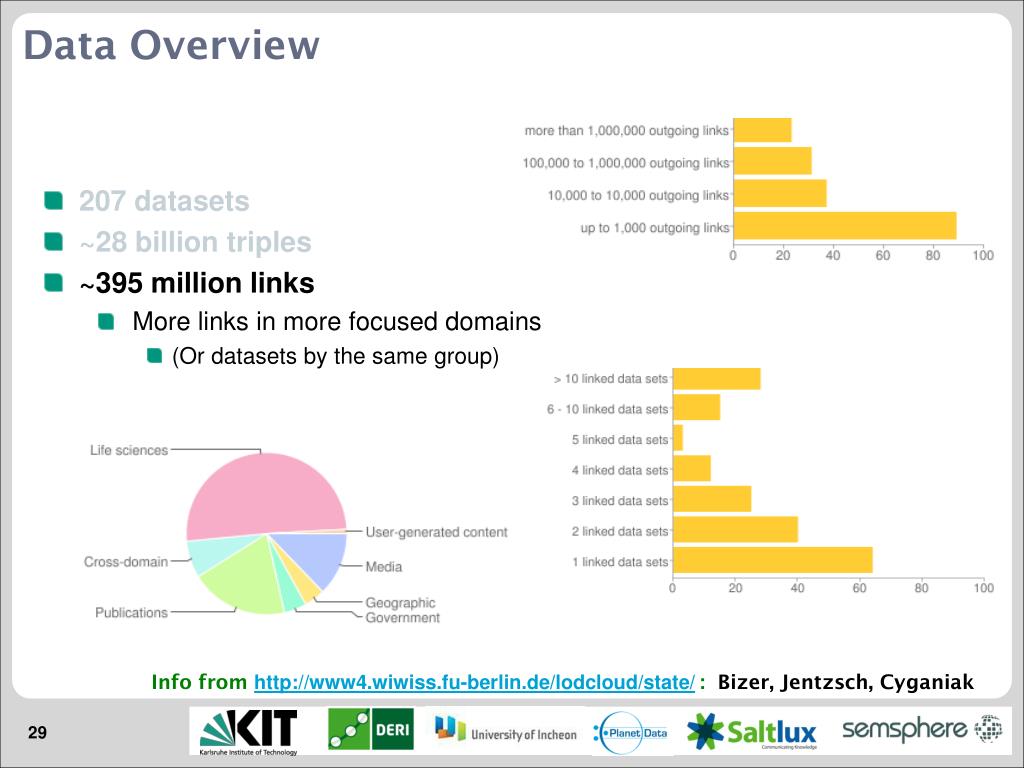Click the '> 10 linked data sets' bar
Screen dimensions: 1024x768
point(716,379)
